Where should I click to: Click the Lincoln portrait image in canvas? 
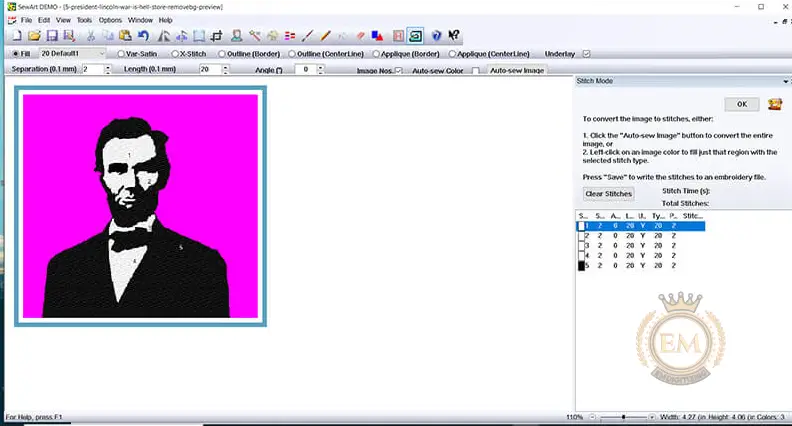(x=140, y=206)
